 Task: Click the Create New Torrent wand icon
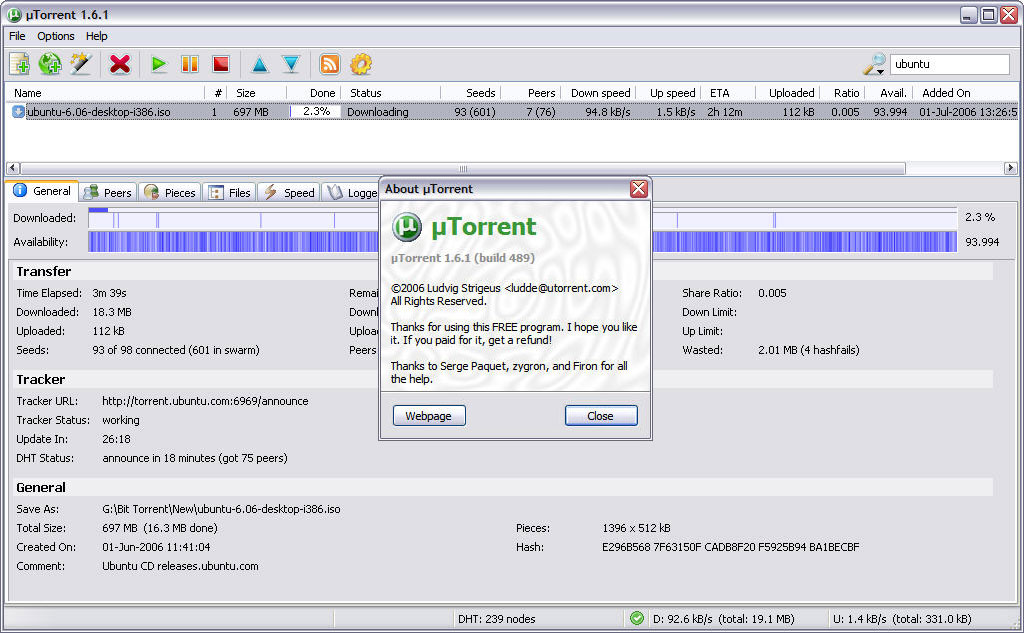81,64
